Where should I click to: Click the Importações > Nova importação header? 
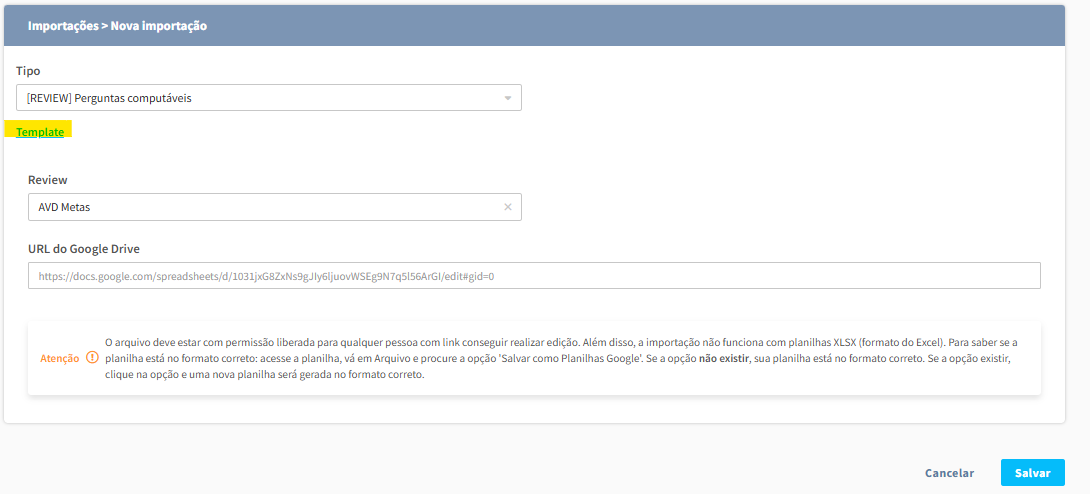[117, 26]
